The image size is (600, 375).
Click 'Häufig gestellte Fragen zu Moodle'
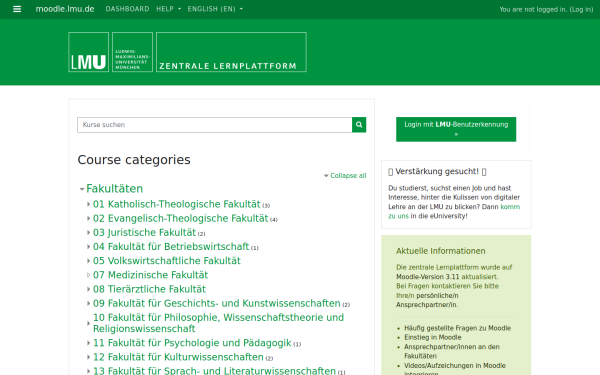(457, 328)
